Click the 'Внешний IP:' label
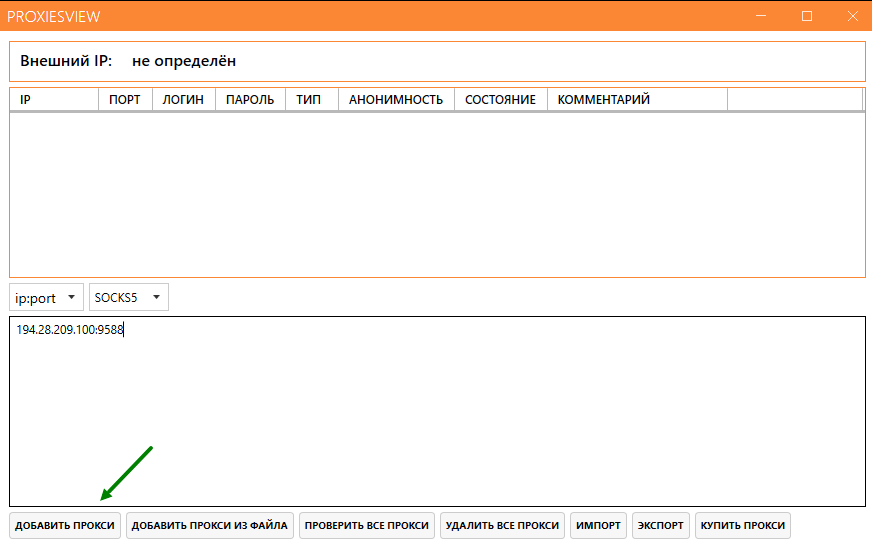Screen dimensions: 872x543 (x=66, y=61)
